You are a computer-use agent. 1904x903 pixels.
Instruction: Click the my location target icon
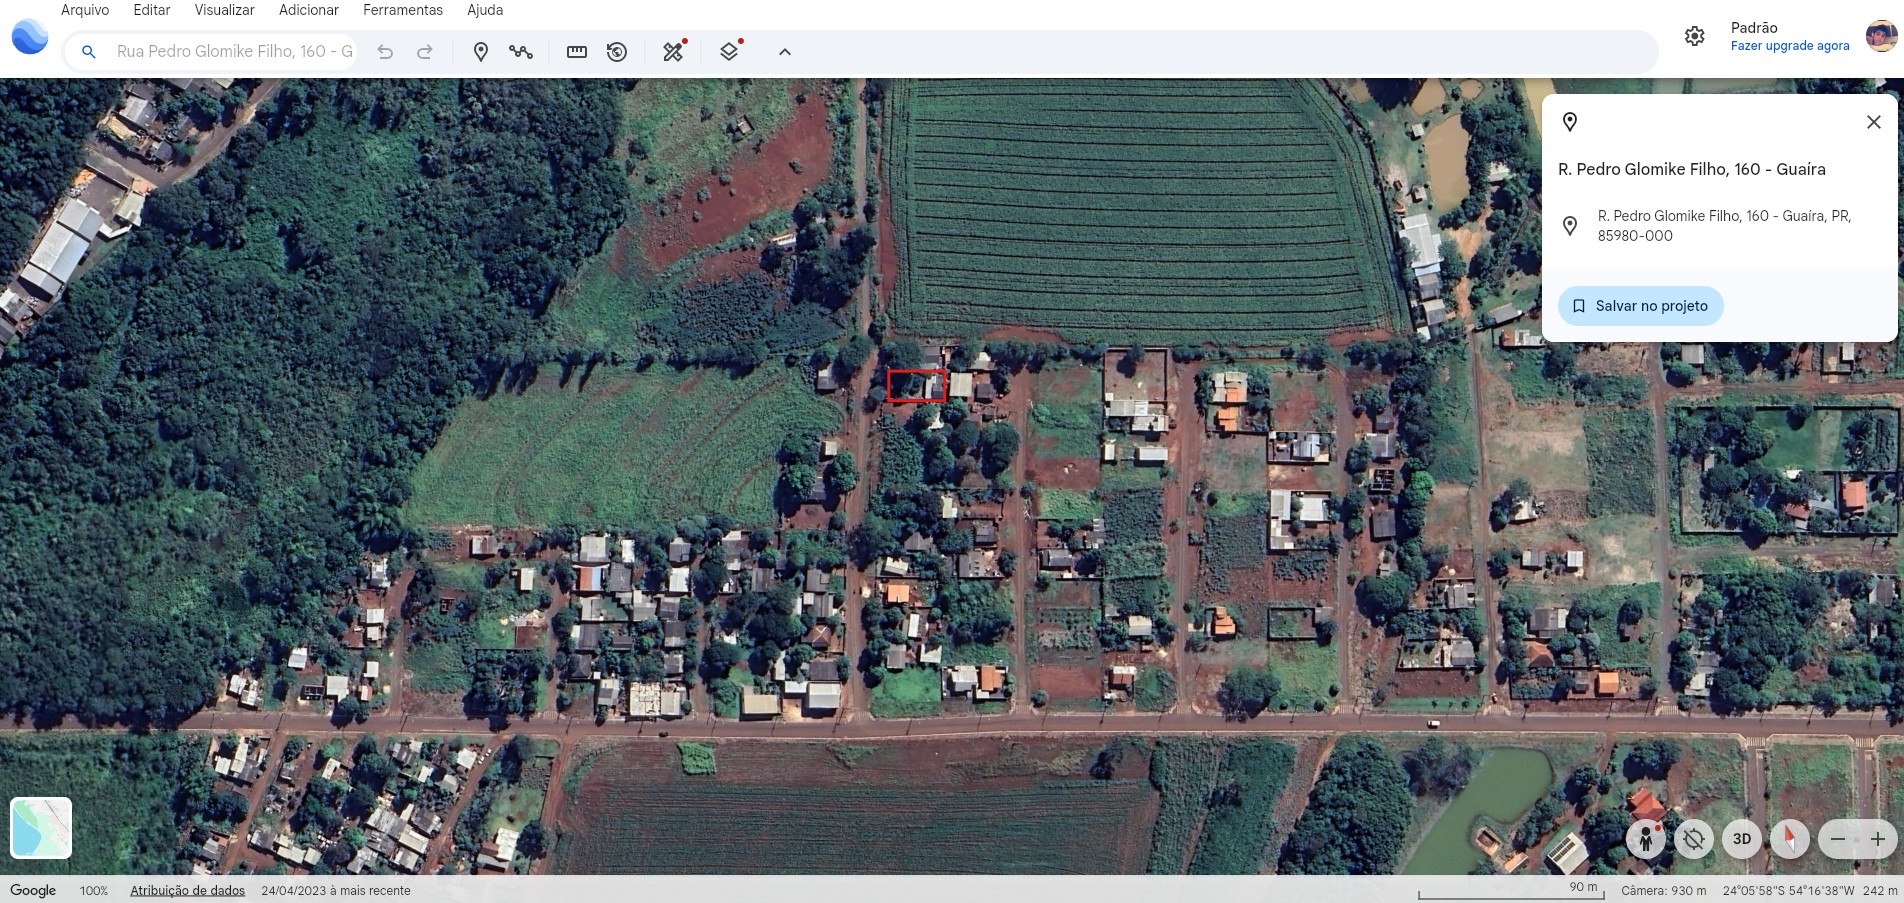1694,839
